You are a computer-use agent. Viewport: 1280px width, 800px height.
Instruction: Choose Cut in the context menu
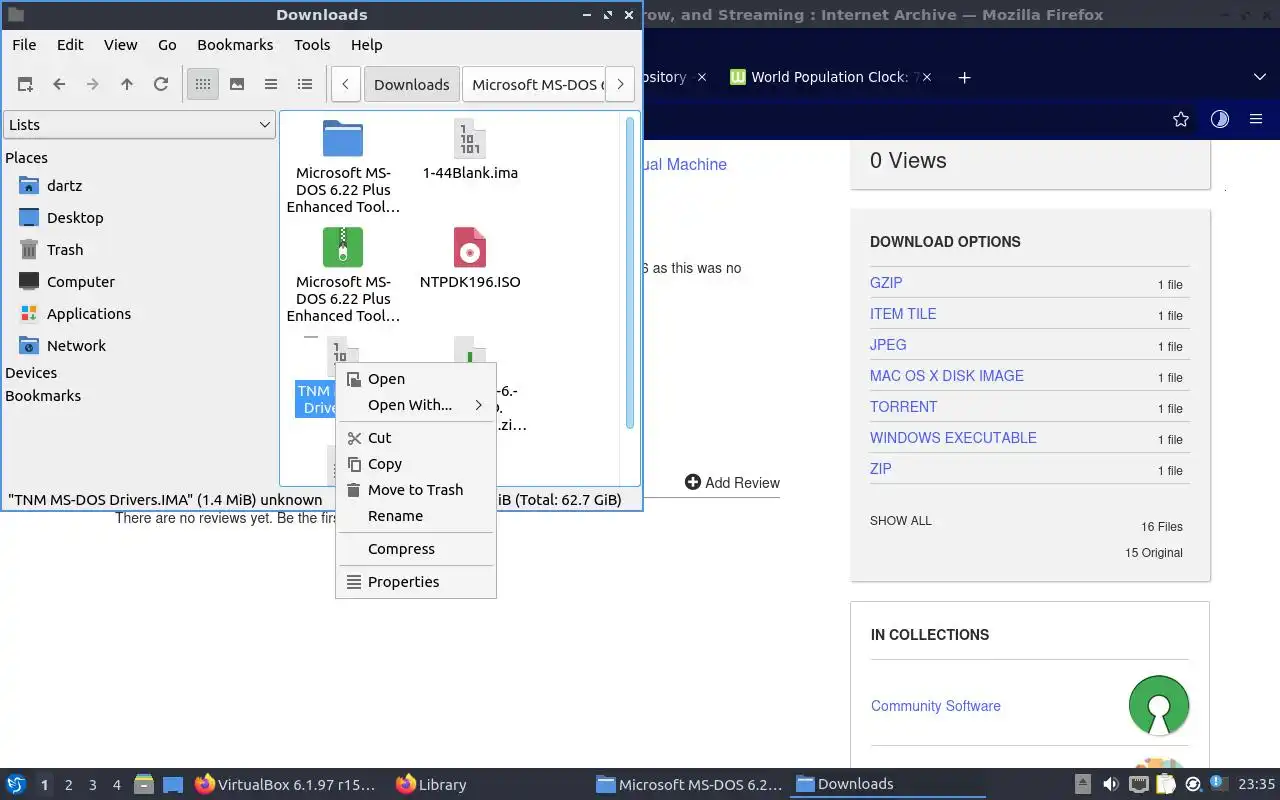click(x=416, y=438)
